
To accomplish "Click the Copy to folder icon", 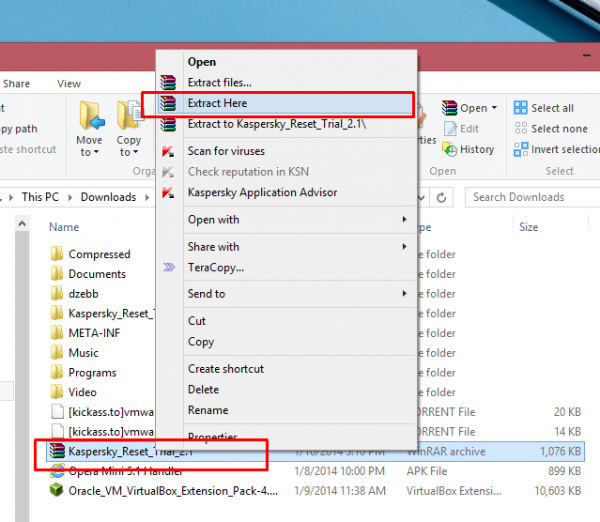I will pyautogui.click(x=130, y=115).
